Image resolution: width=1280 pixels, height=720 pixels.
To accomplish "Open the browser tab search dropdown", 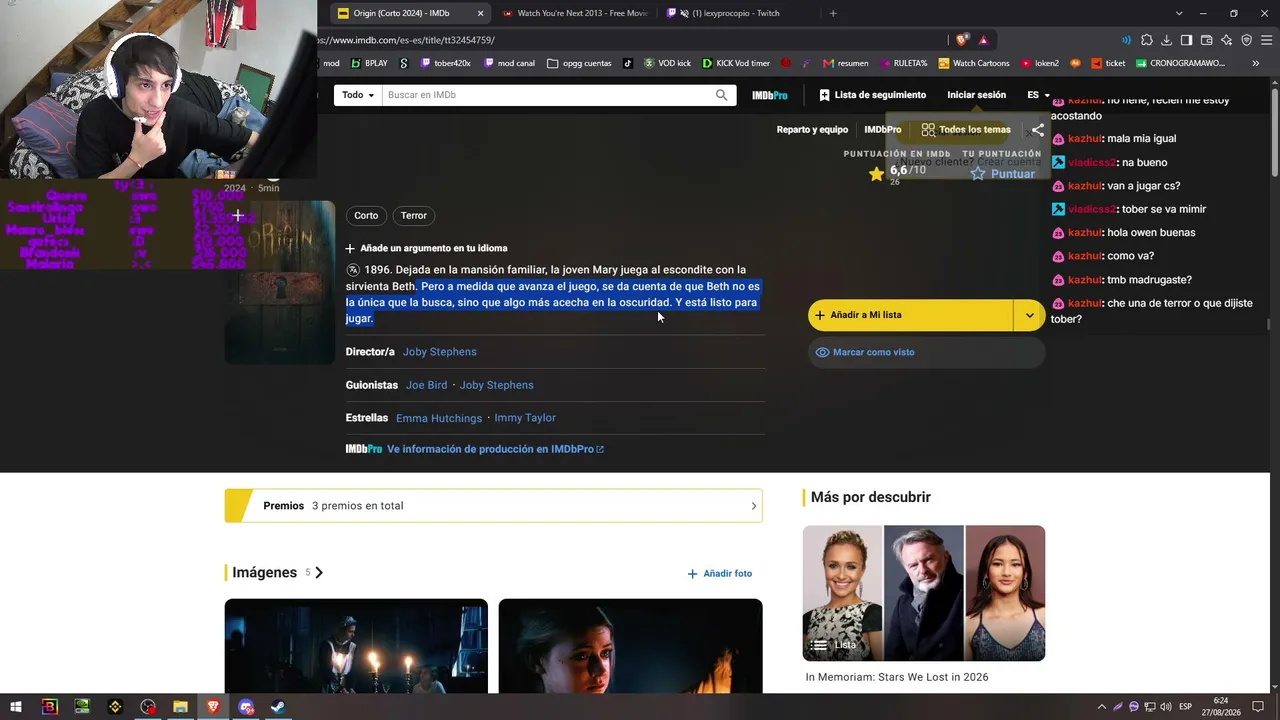I will (x=1179, y=13).
